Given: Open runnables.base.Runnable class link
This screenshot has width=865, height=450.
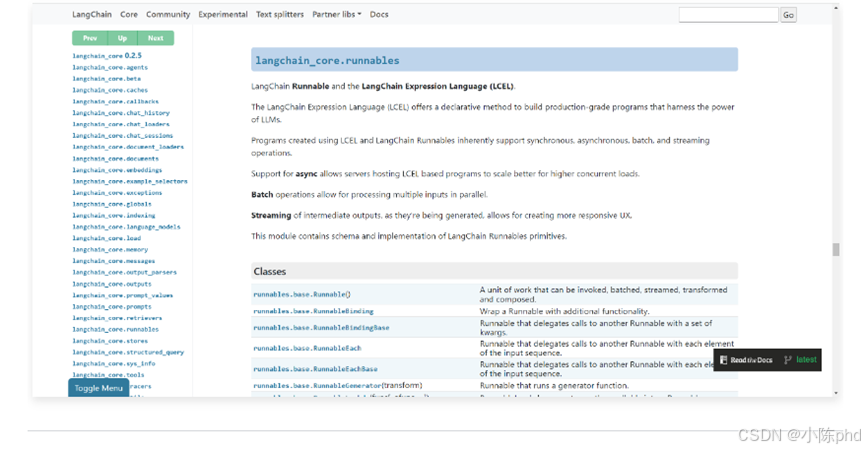Looking at the screenshot, I should coord(302,294).
